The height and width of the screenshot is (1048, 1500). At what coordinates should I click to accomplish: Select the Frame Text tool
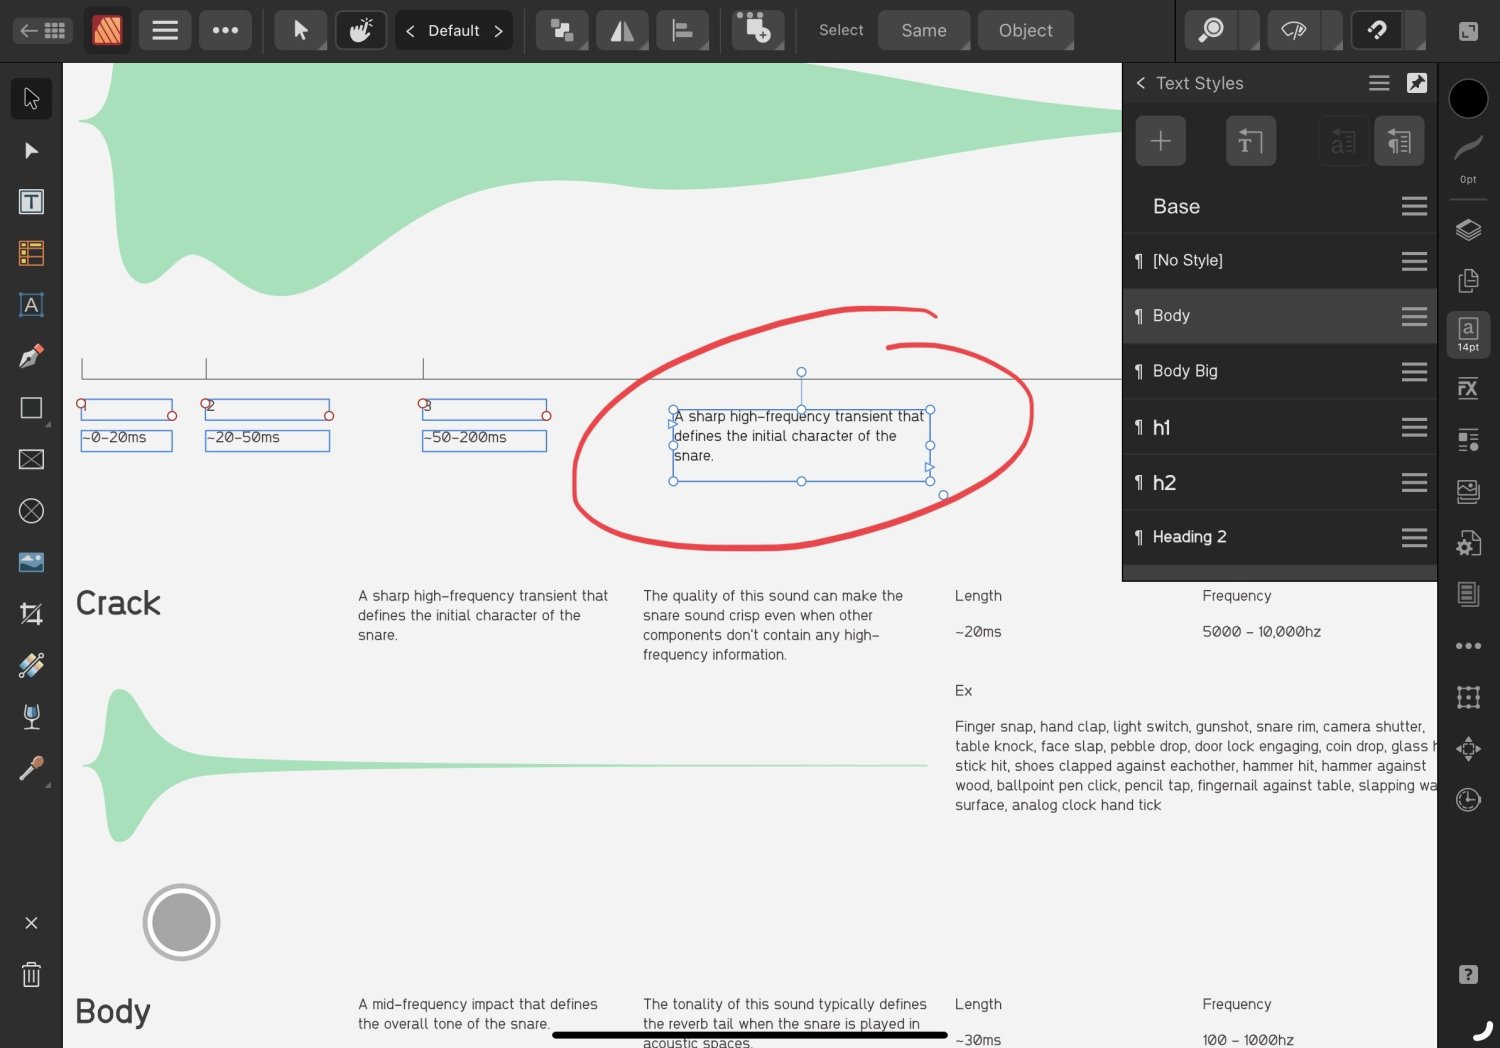click(31, 202)
